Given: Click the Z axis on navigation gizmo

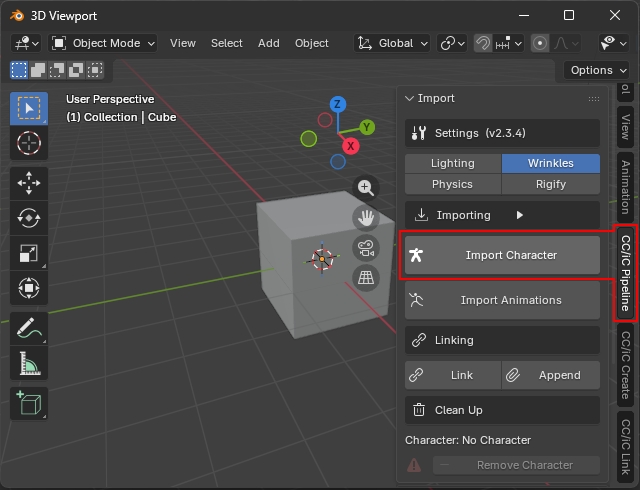Looking at the screenshot, I should click(337, 105).
